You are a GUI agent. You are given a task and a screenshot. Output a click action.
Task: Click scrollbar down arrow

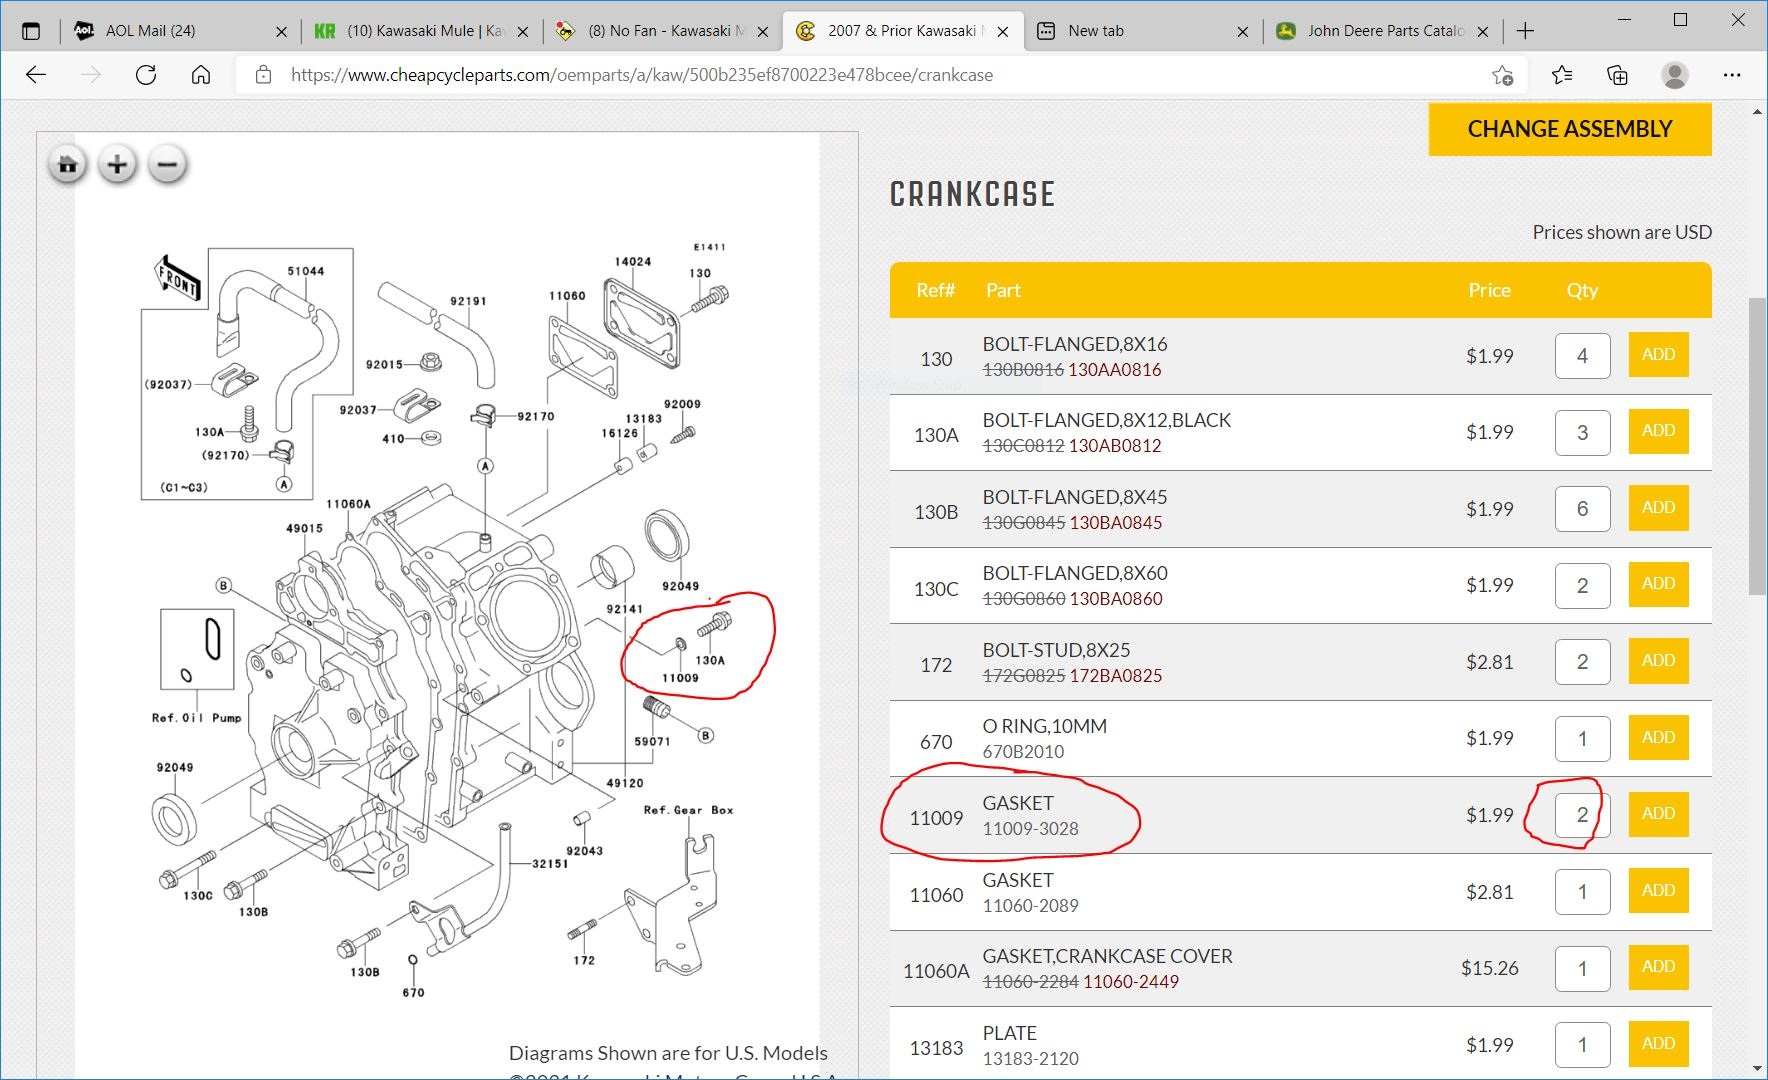click(1757, 1069)
